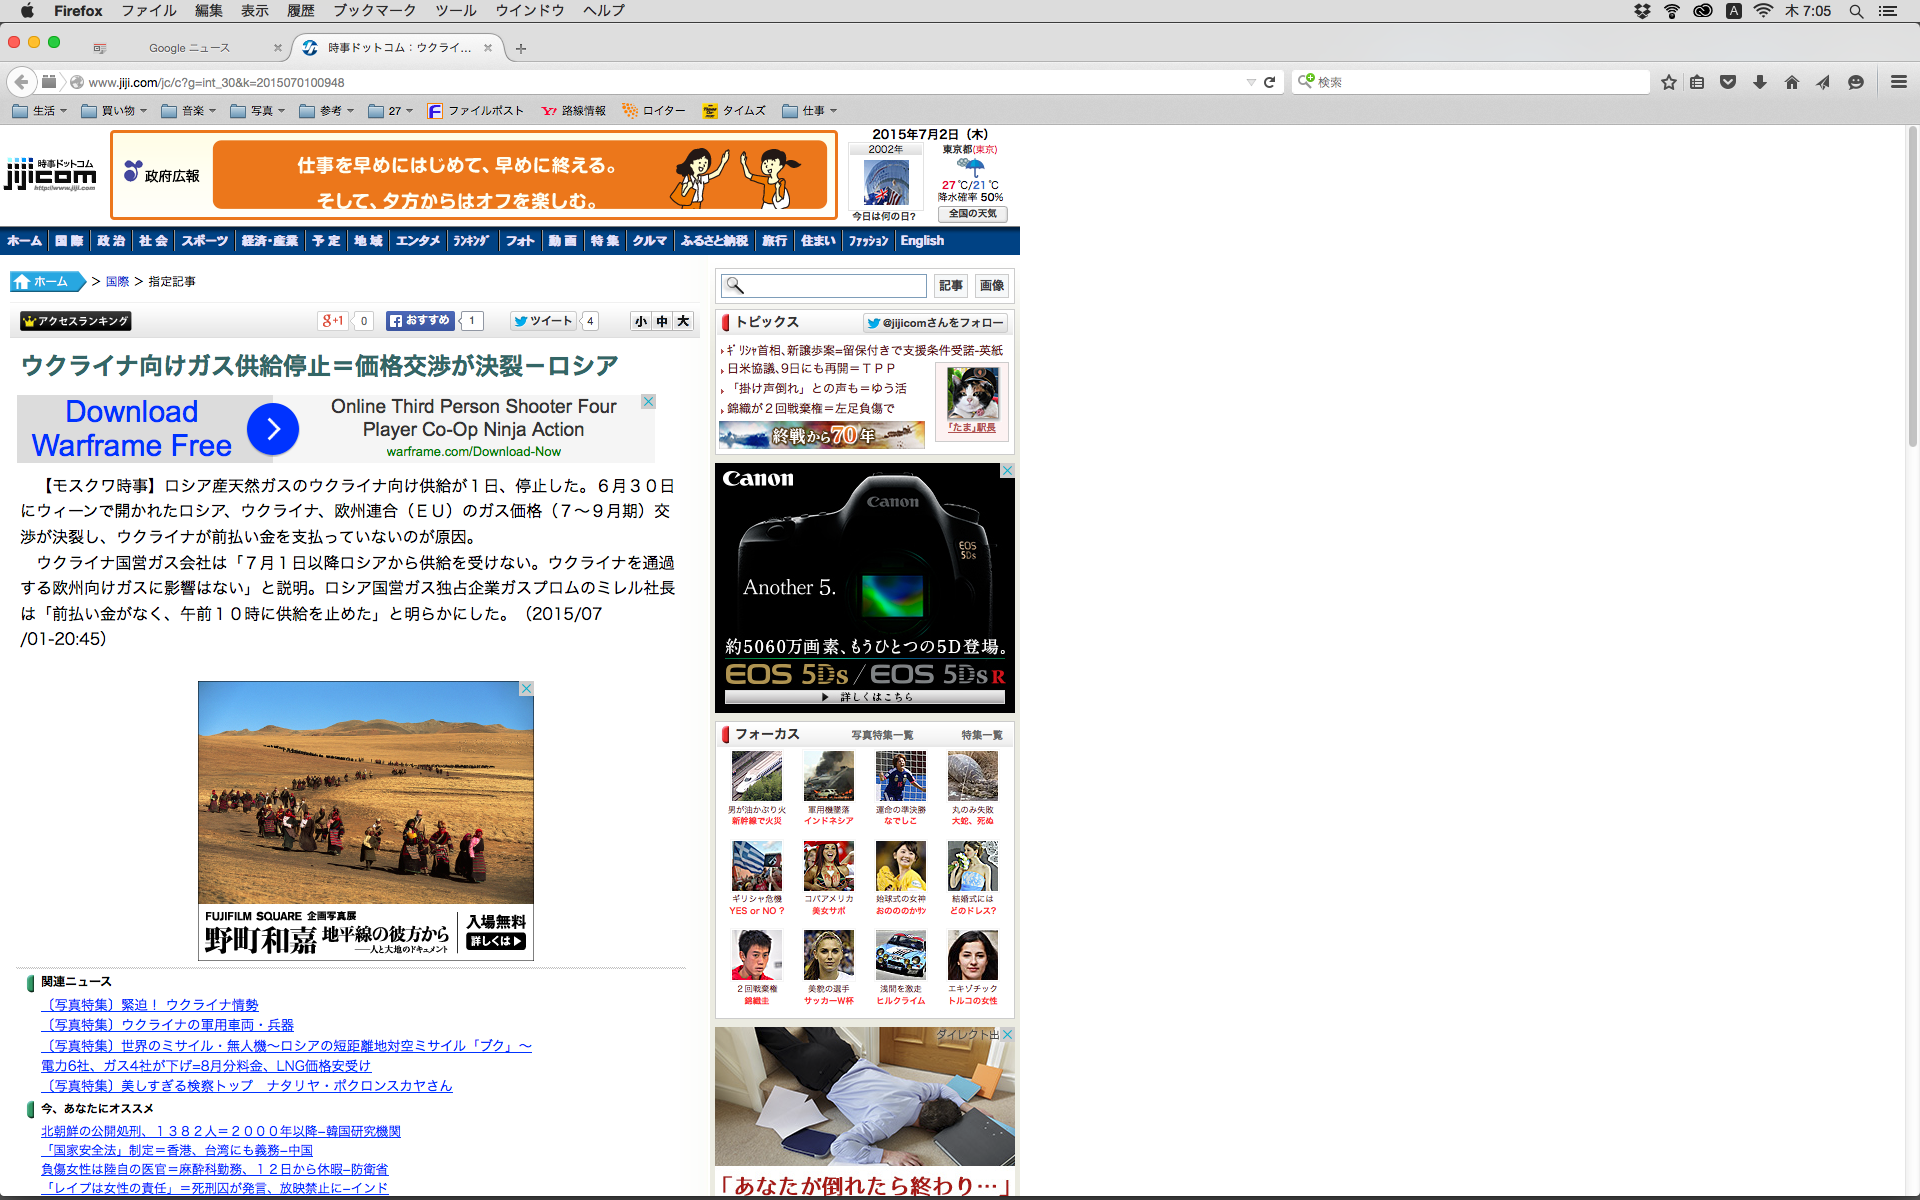Open the 電力6社、ガス4社が下げ related news link
Viewport: 1920px width, 1200px height.
coord(206,1066)
